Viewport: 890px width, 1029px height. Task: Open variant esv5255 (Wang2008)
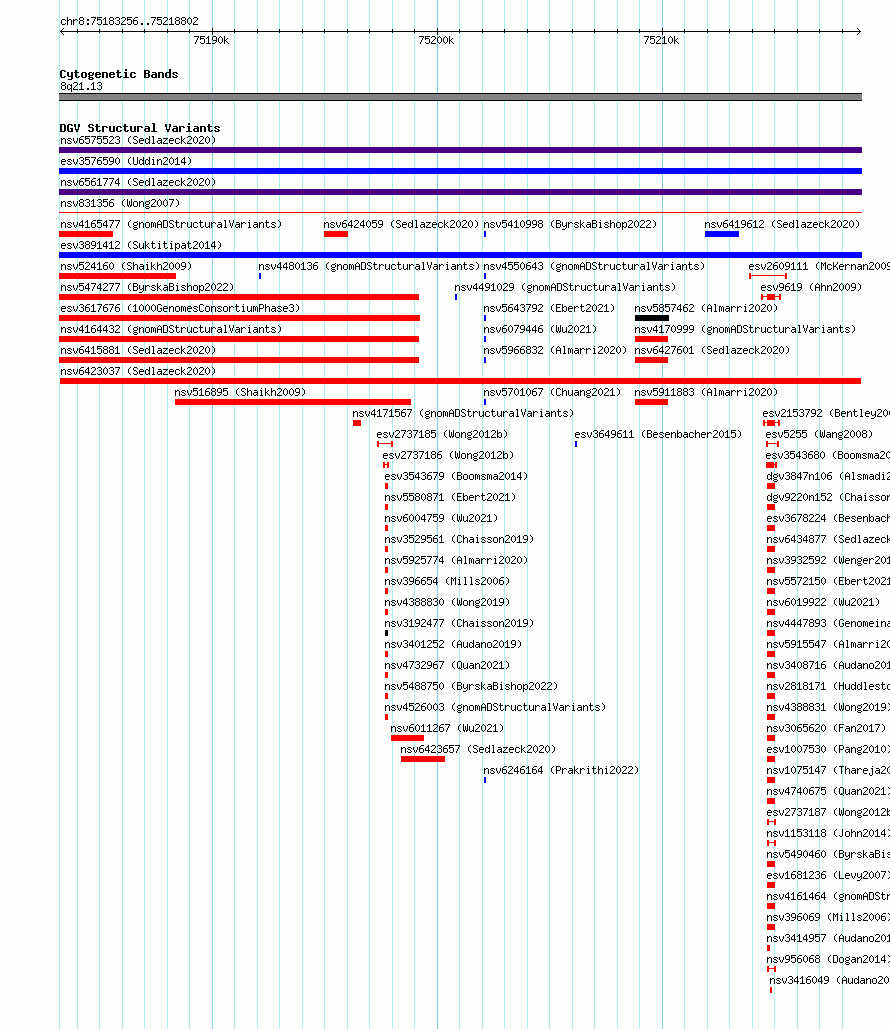click(x=820, y=434)
